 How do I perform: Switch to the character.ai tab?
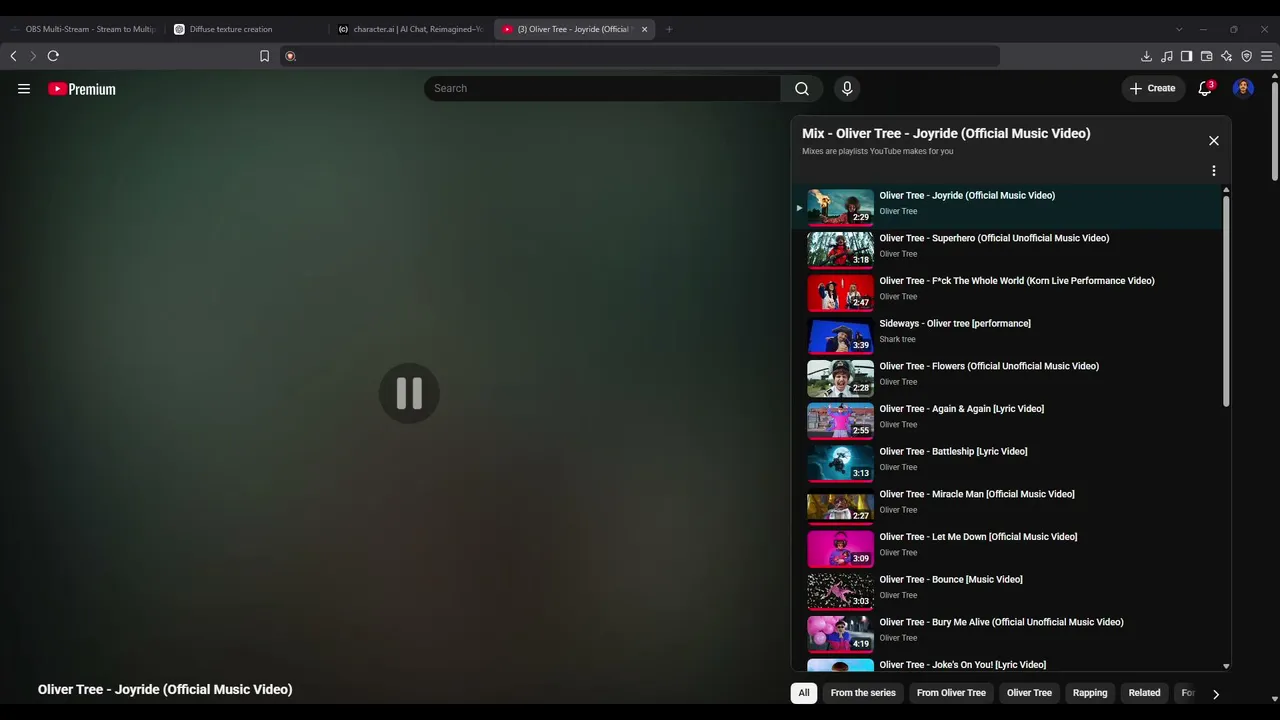[410, 29]
